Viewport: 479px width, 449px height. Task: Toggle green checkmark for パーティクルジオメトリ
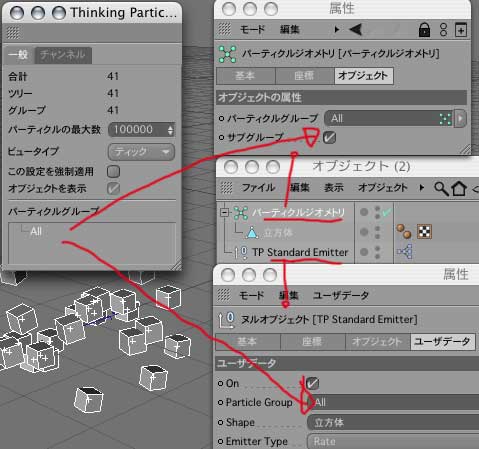386,212
